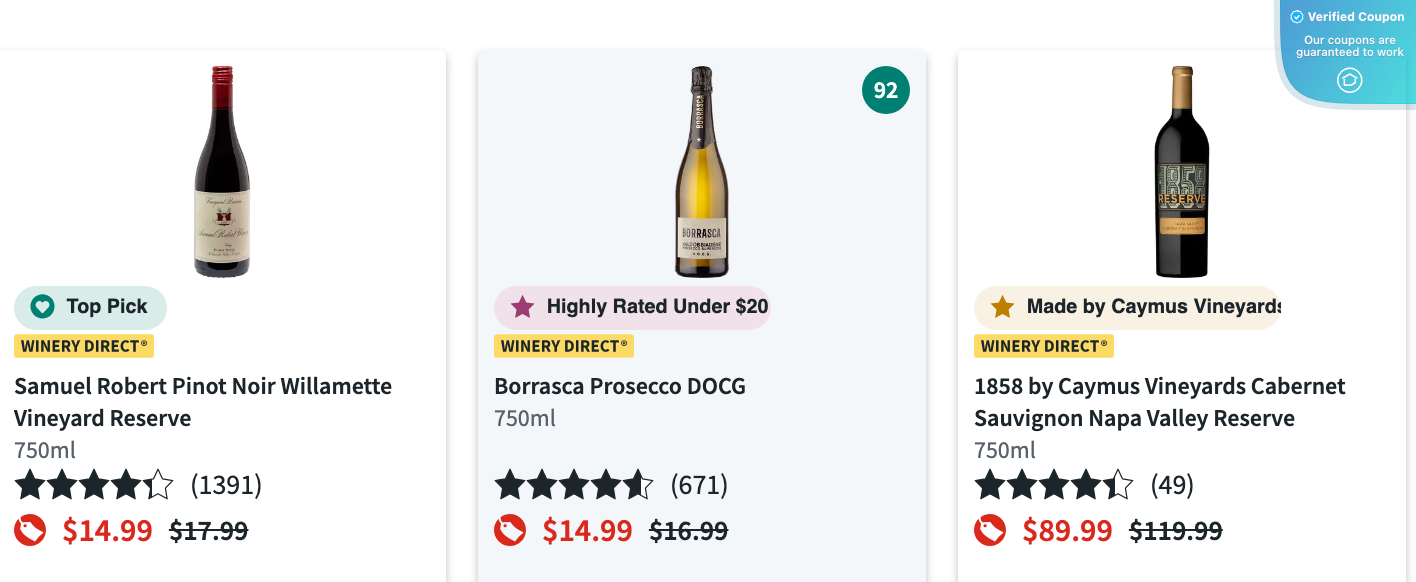The width and height of the screenshot is (1416, 582).
Task: Click the Highly Rated Under $20 badge
Action: (x=633, y=307)
